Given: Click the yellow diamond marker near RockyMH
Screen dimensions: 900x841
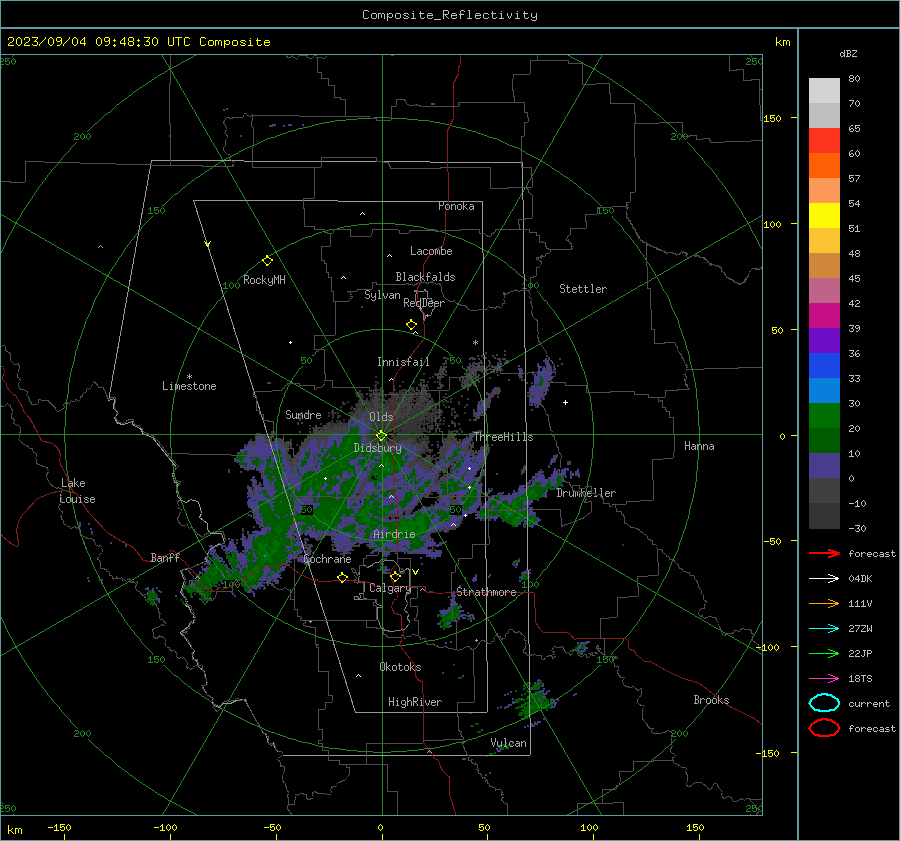Looking at the screenshot, I should pos(267,261).
